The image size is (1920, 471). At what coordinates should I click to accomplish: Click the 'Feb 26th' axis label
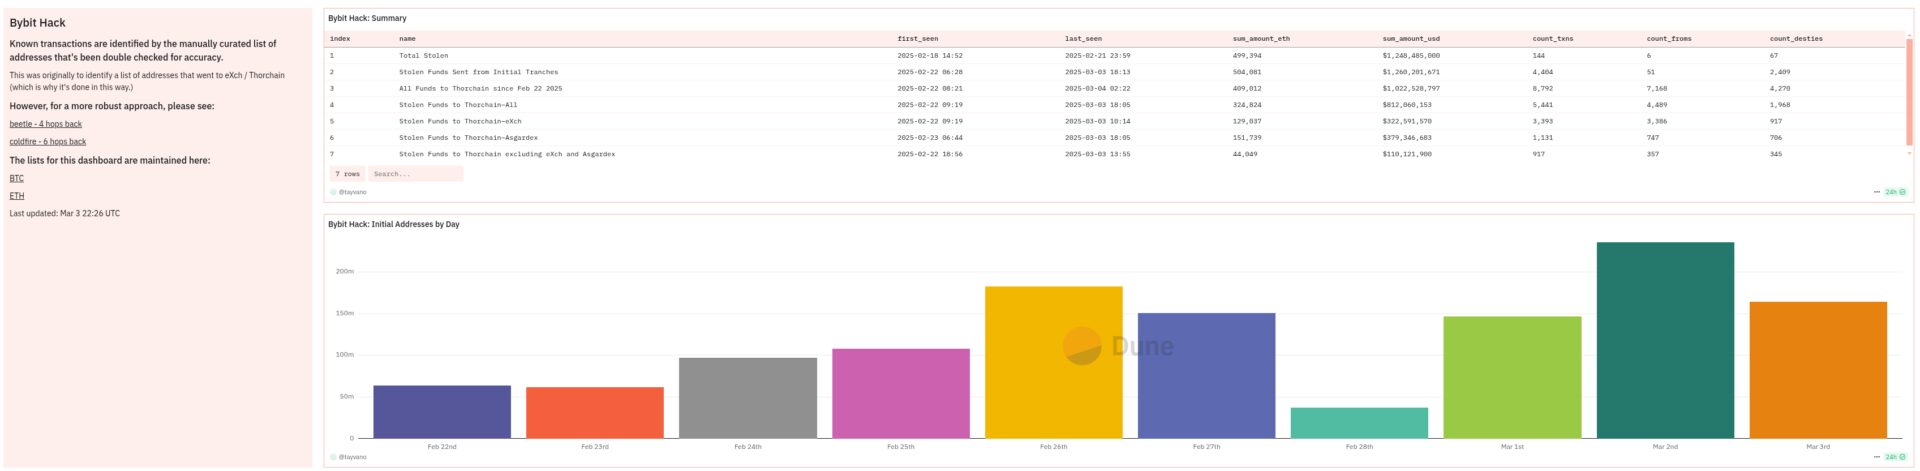pyautogui.click(x=1054, y=447)
